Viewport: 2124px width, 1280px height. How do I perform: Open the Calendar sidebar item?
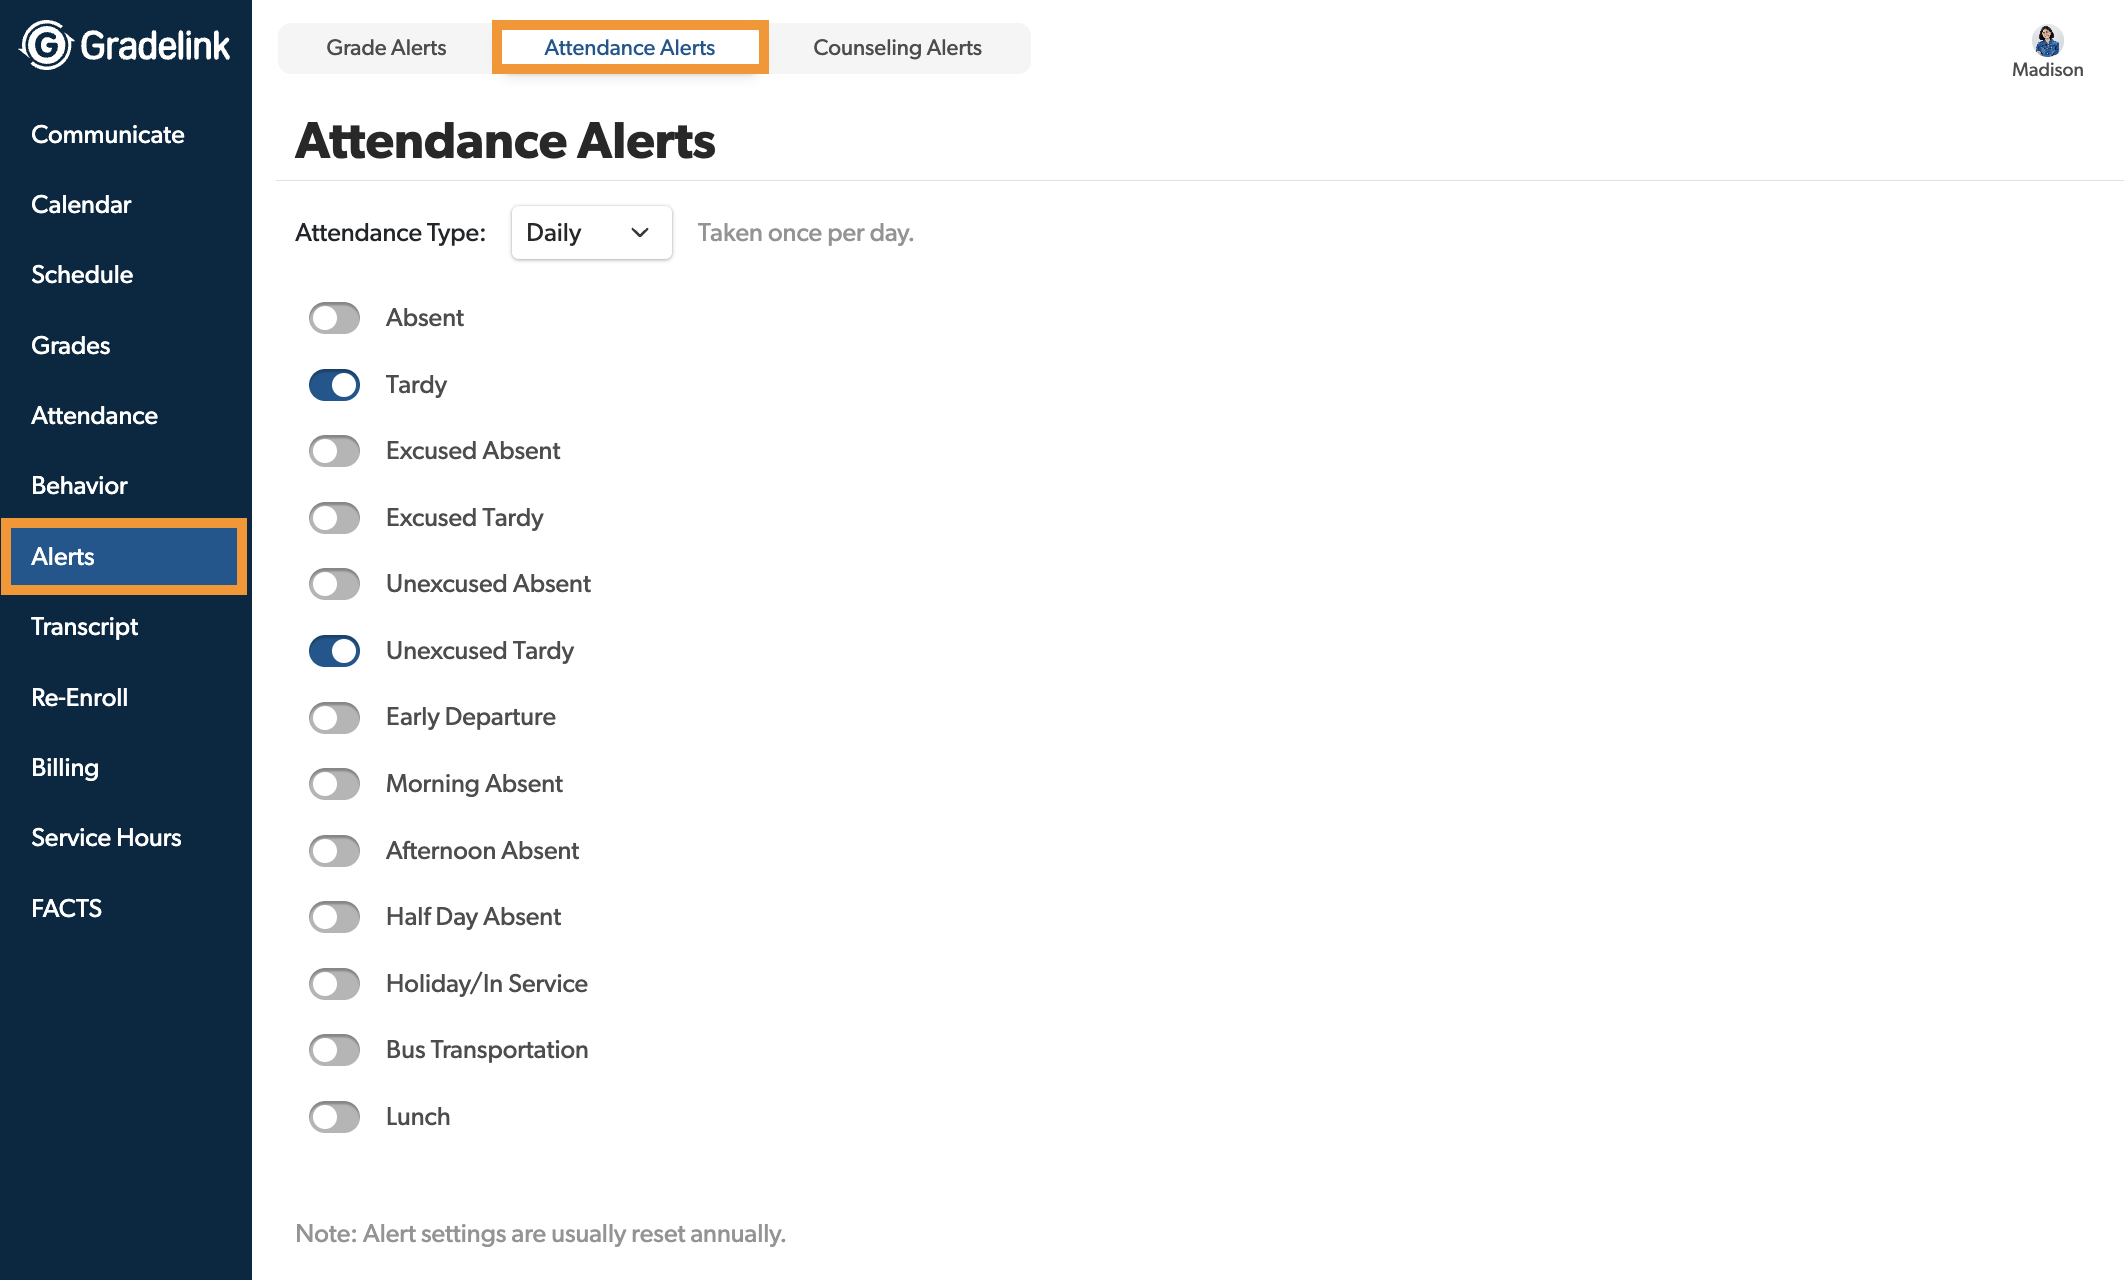[x=81, y=205]
